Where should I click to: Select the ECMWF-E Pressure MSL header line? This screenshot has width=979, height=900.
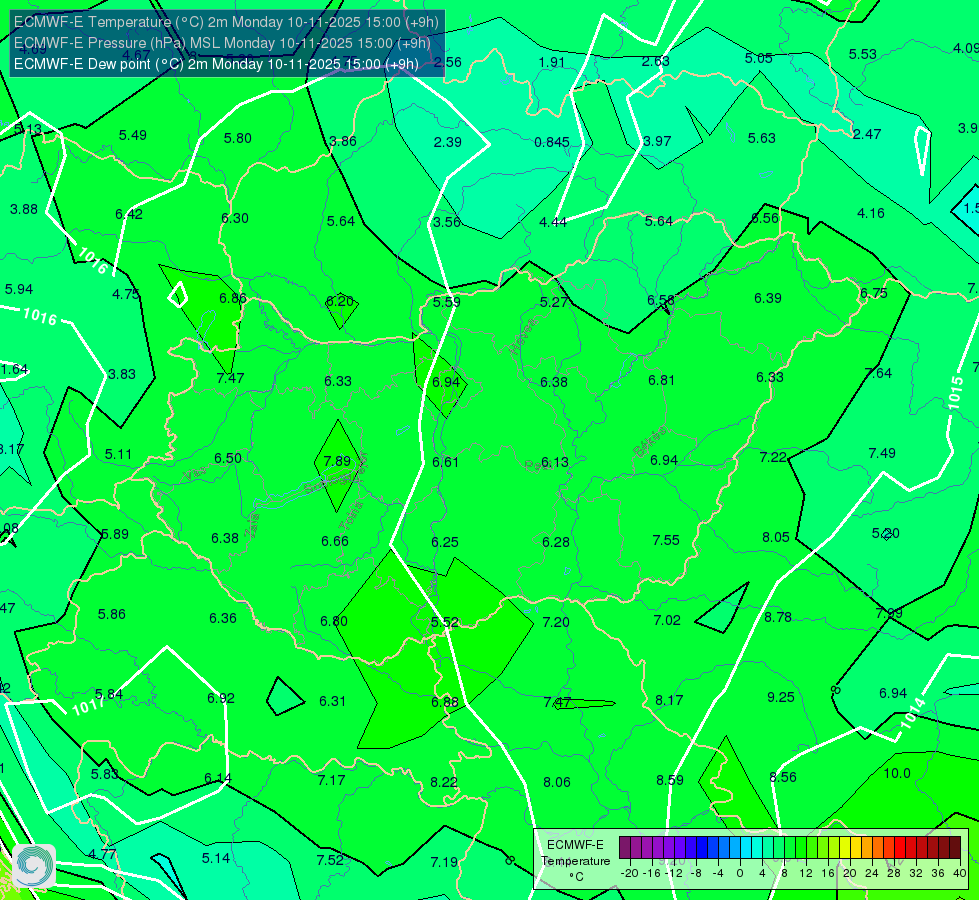tap(222, 43)
